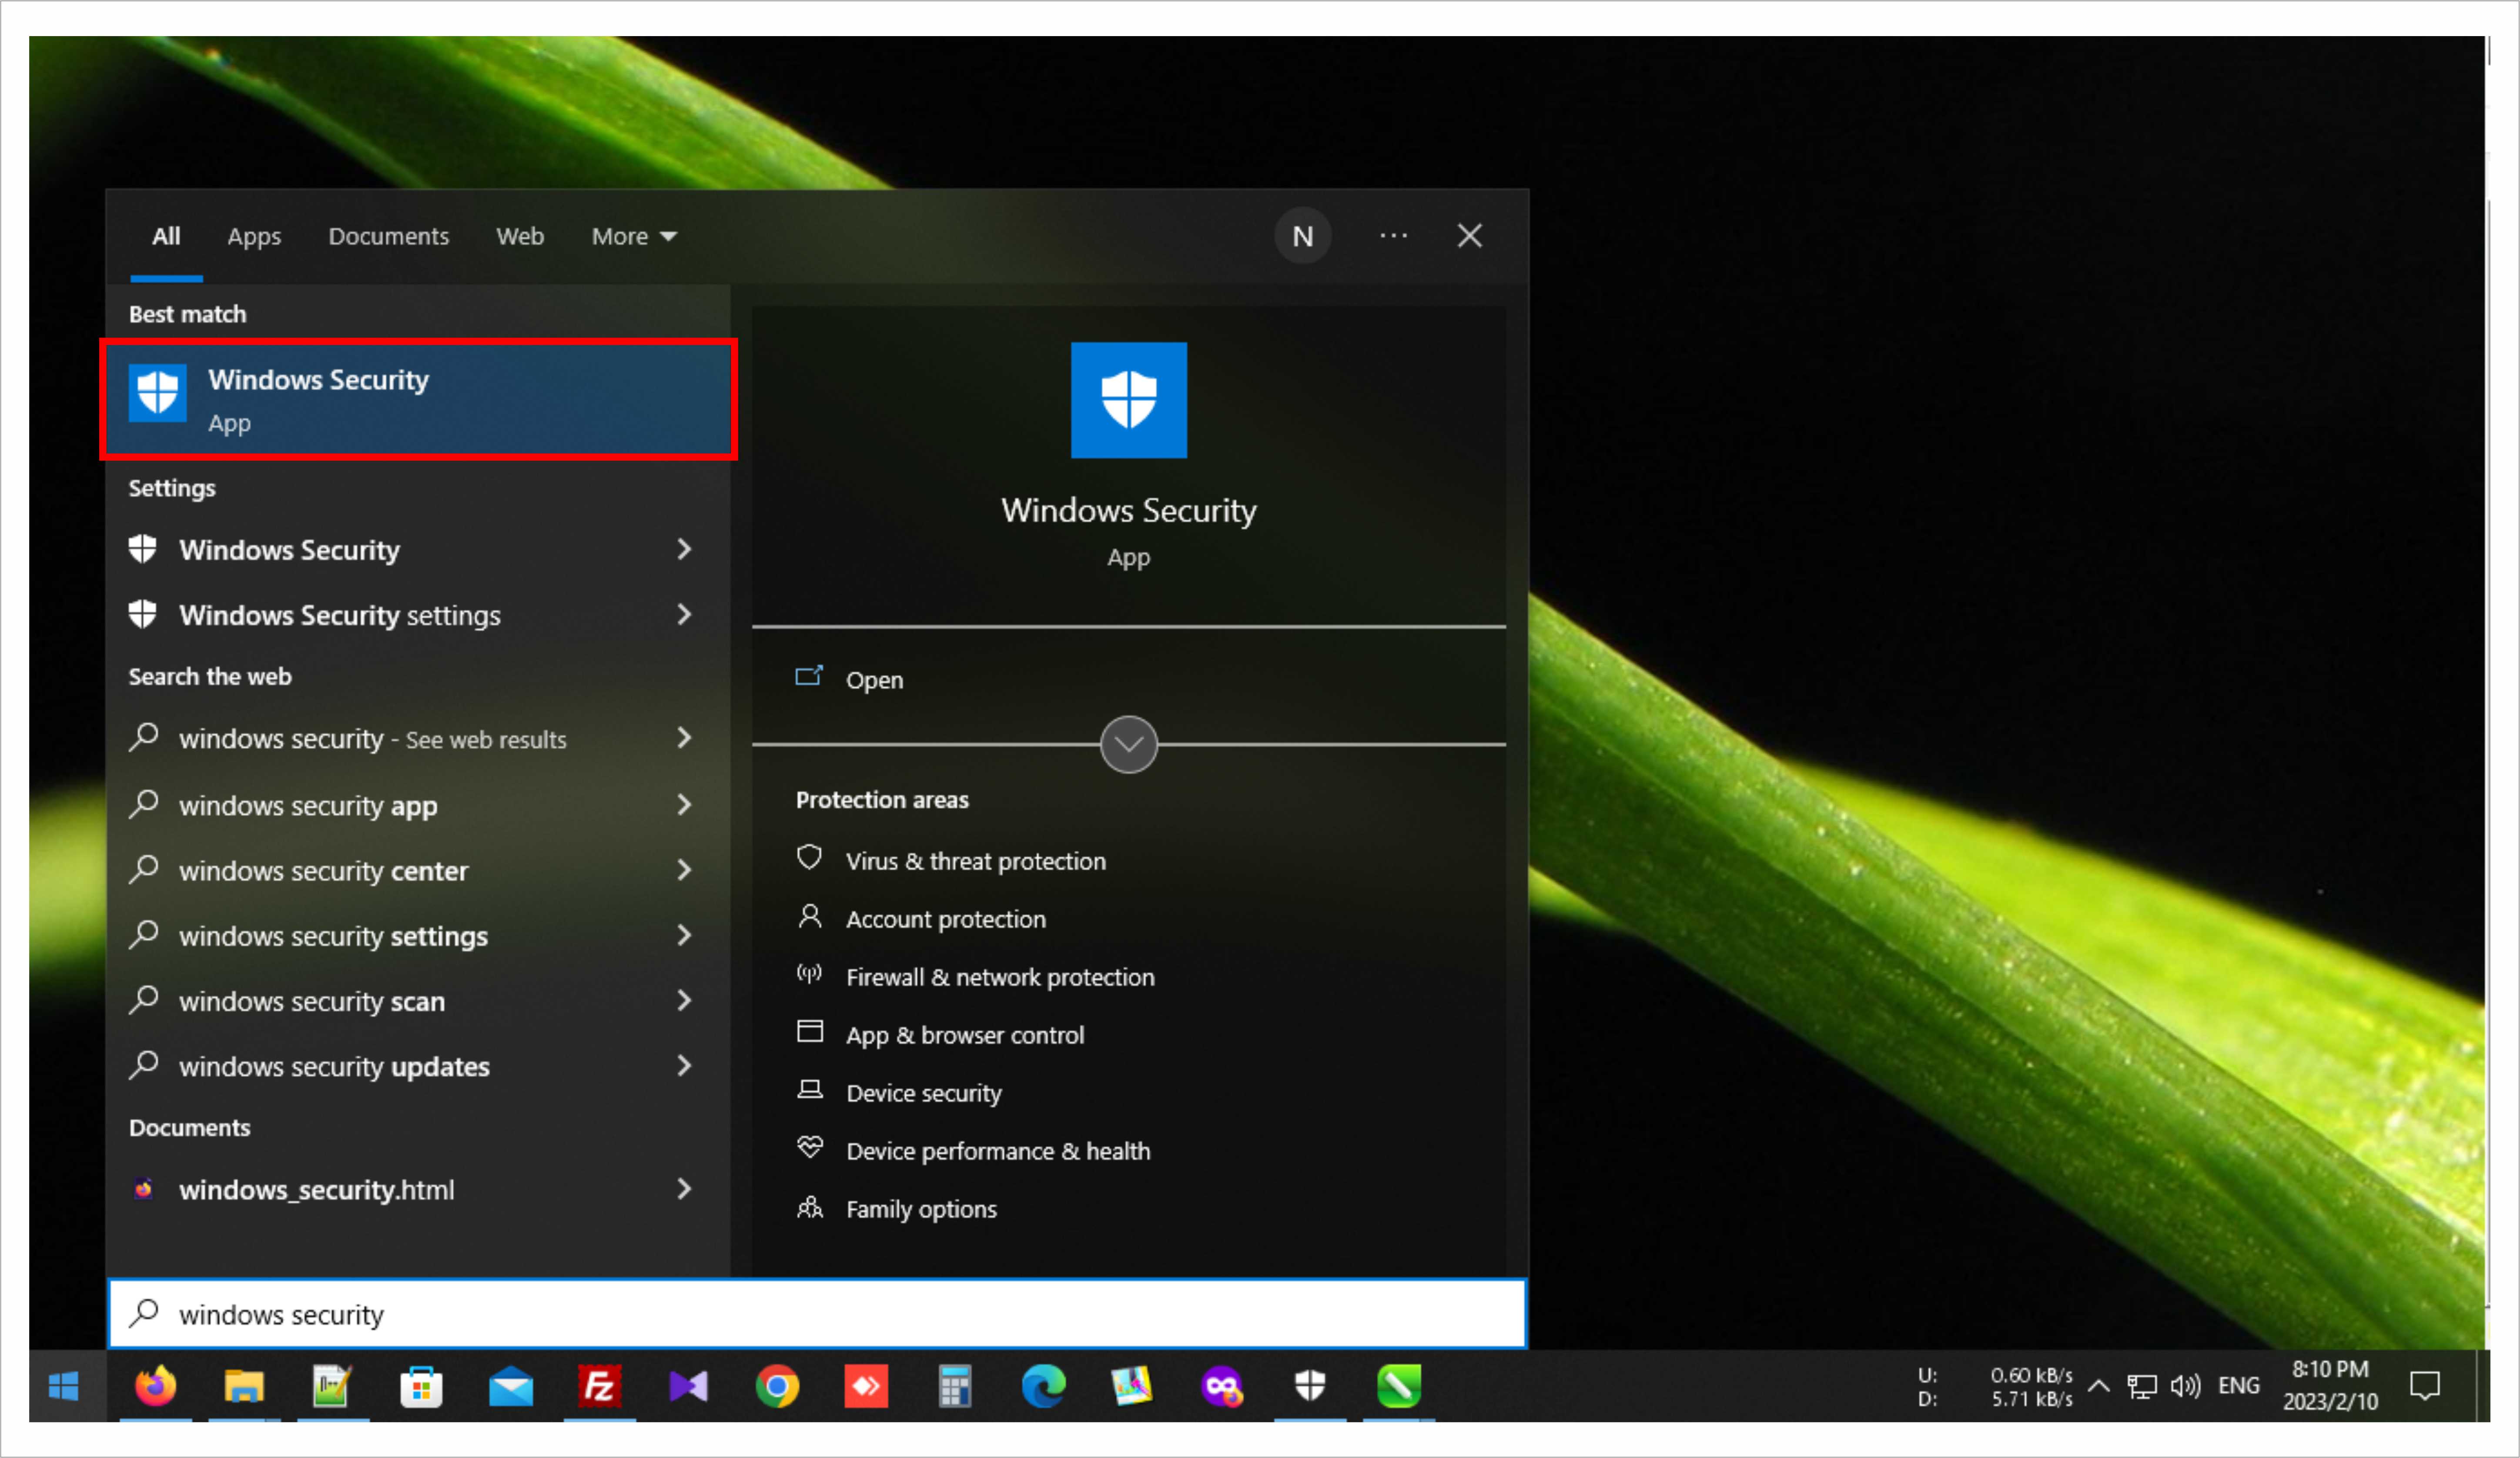Show hidden tray icons chevron

click(x=2099, y=1386)
